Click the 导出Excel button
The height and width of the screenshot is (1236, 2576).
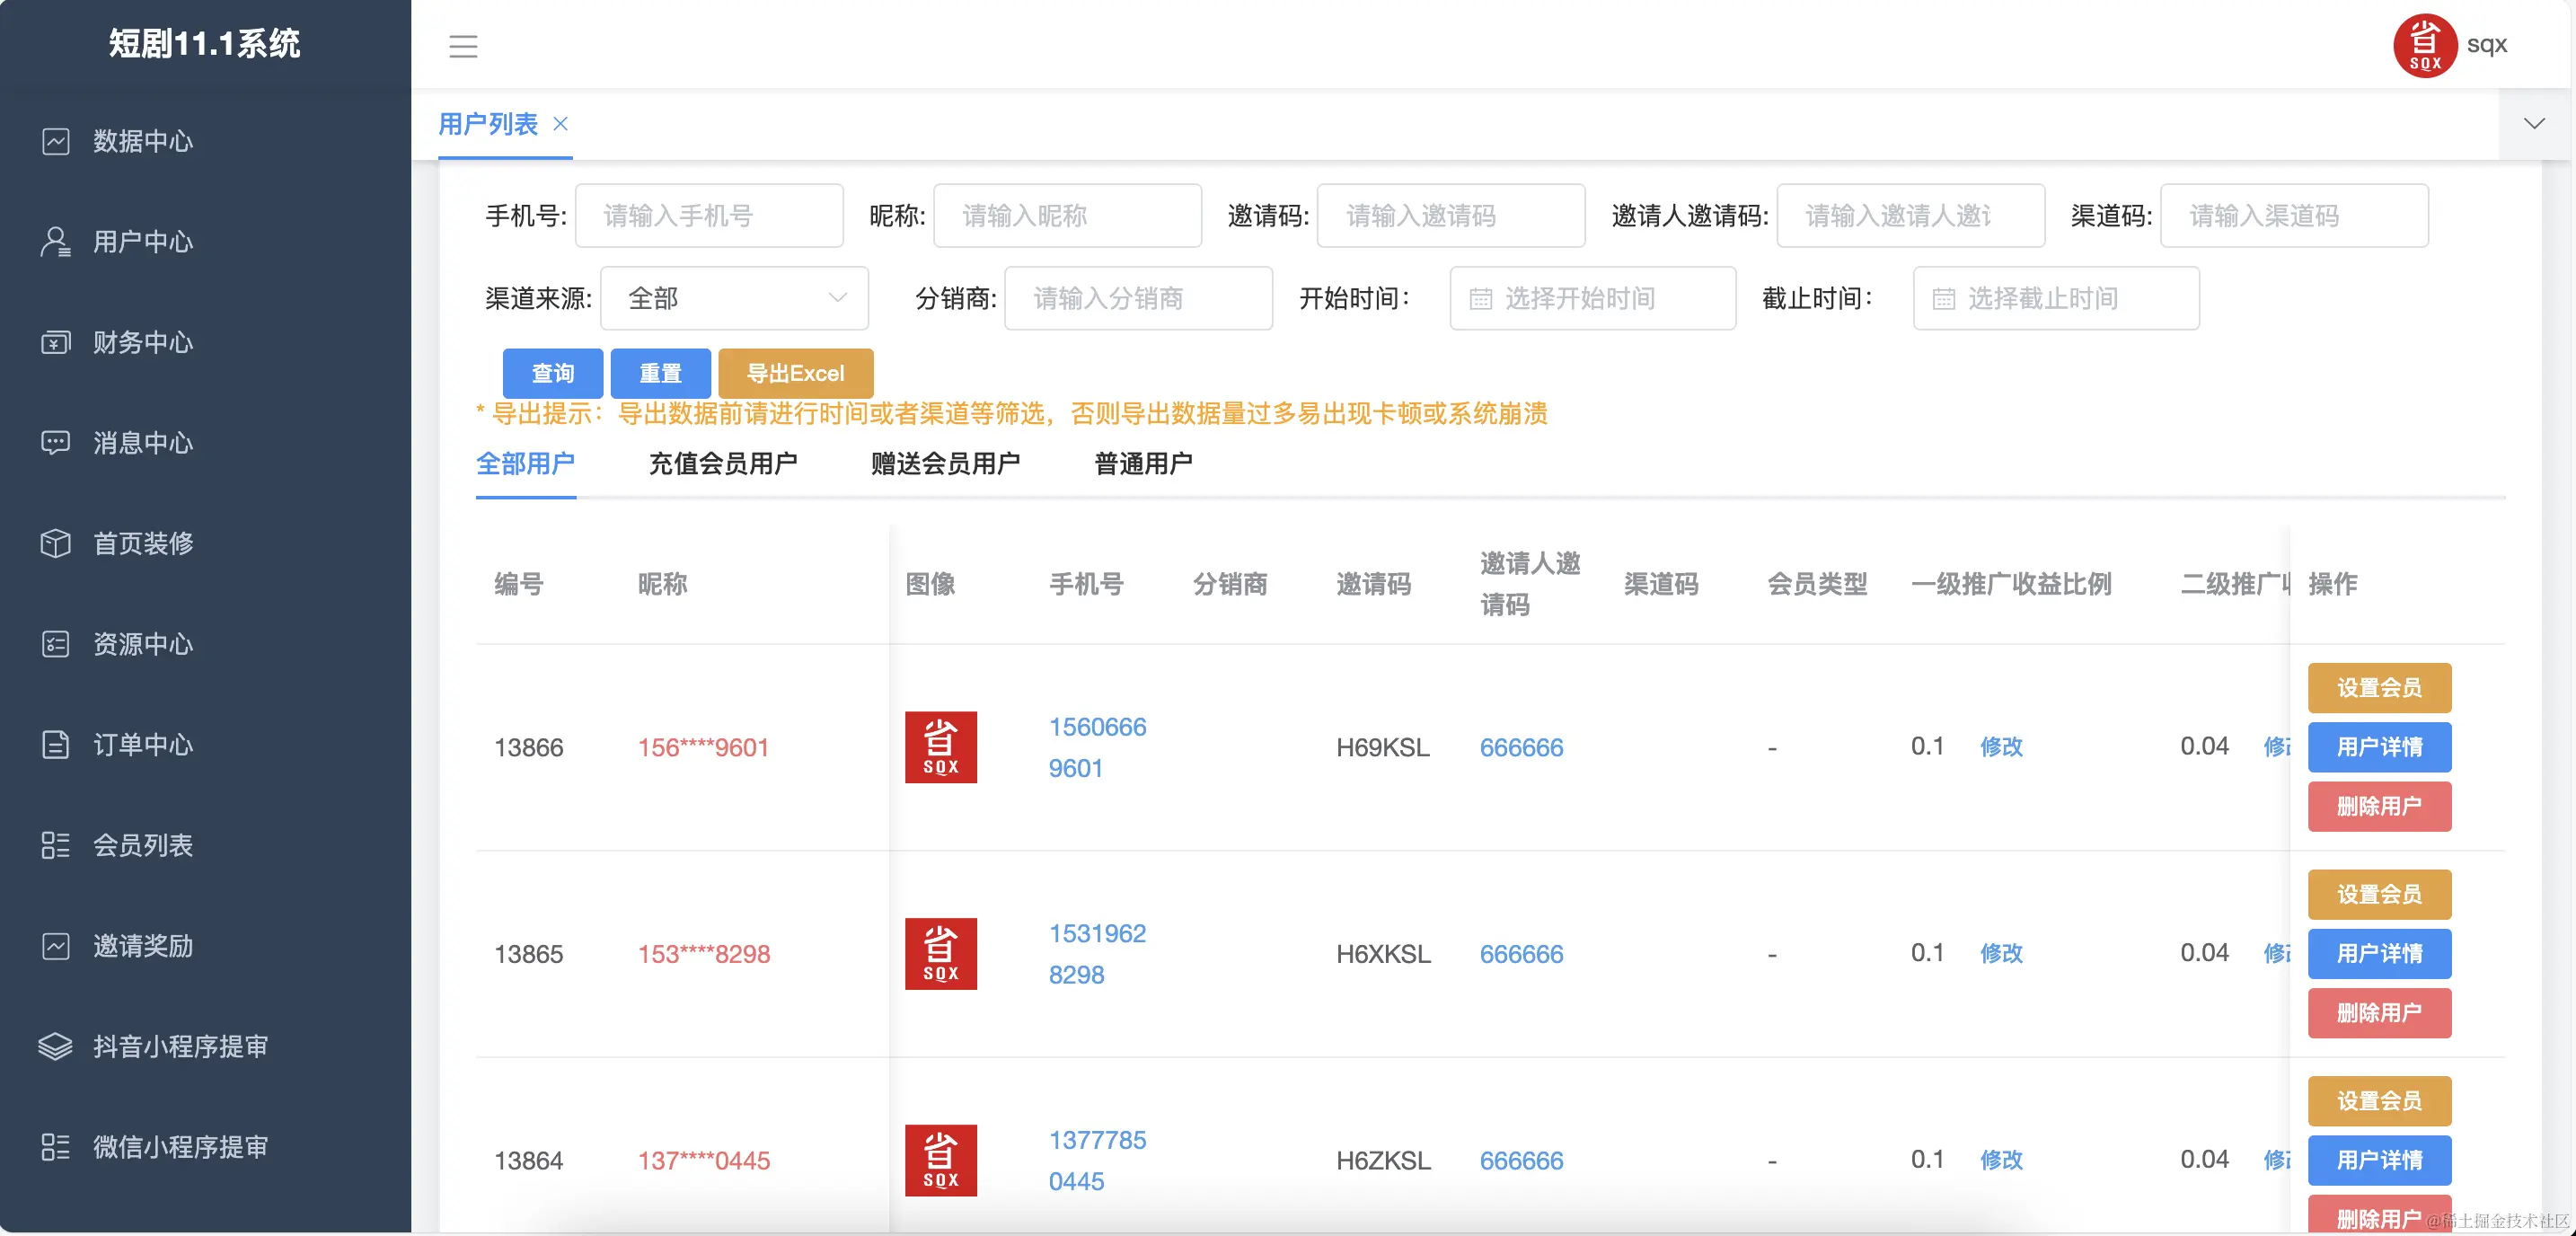tap(795, 373)
